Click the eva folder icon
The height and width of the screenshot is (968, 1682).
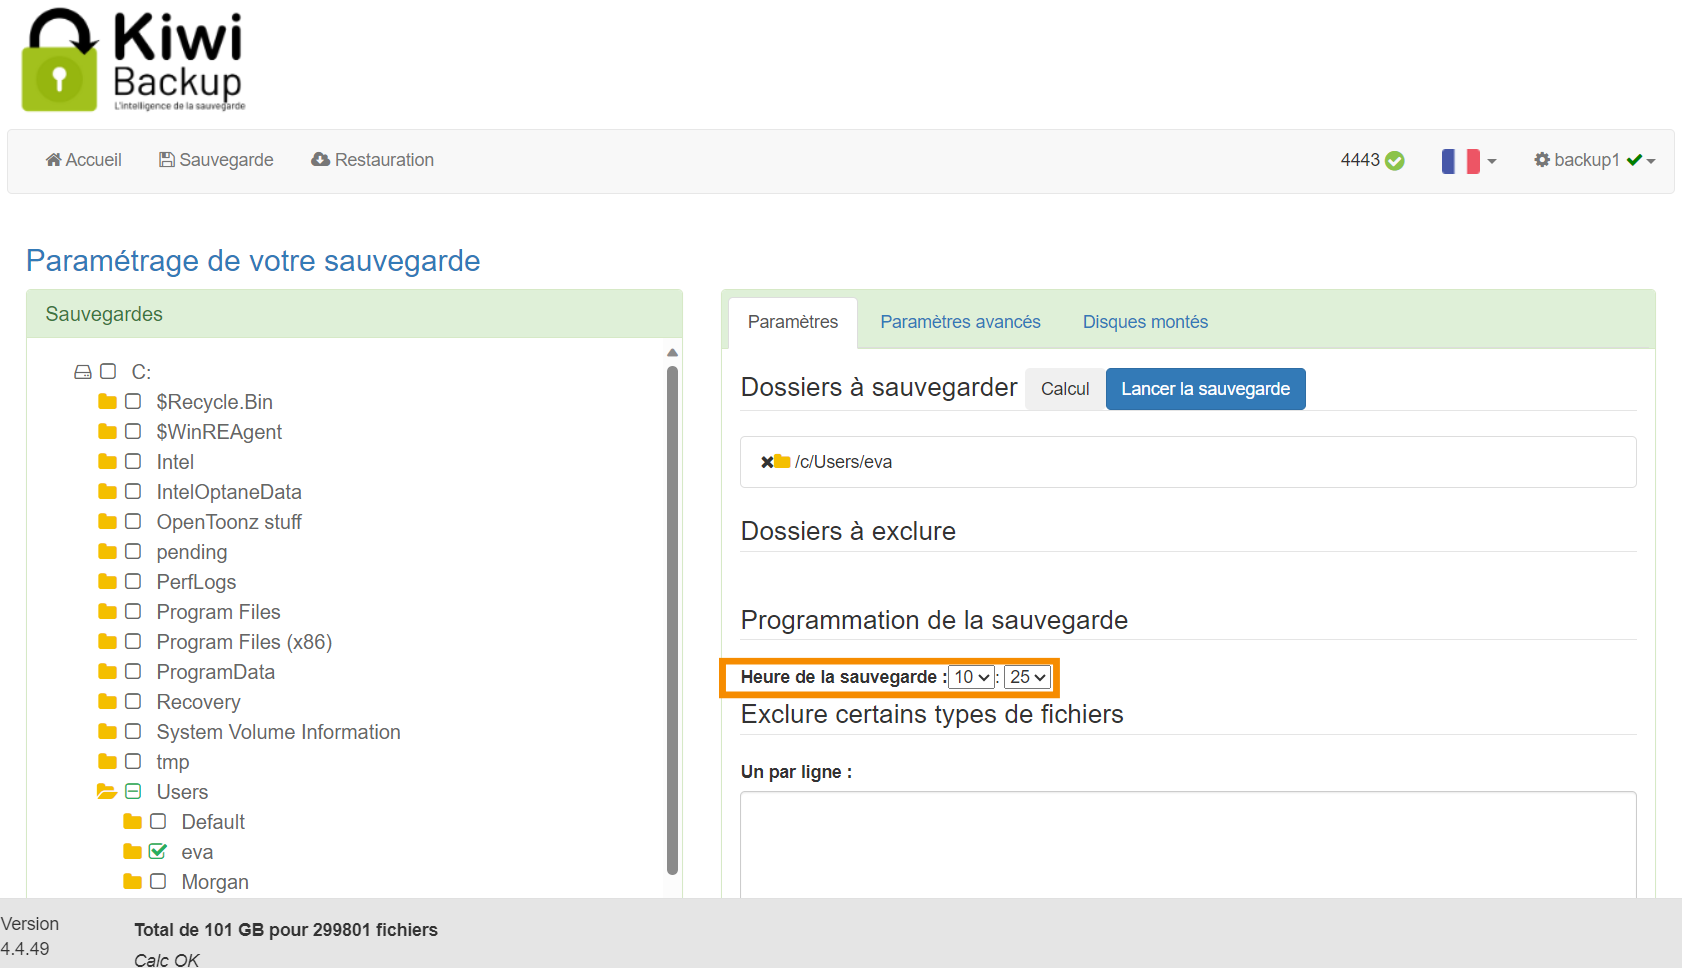pos(133,852)
